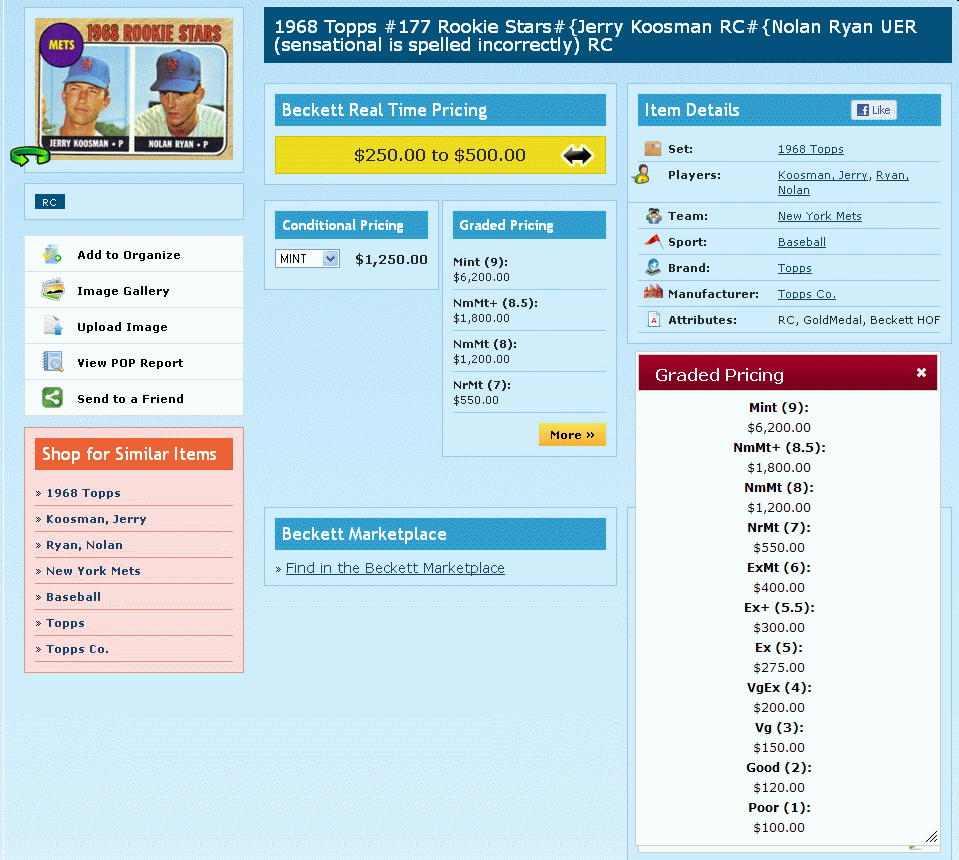Shop similar items for Baseball

73,597
